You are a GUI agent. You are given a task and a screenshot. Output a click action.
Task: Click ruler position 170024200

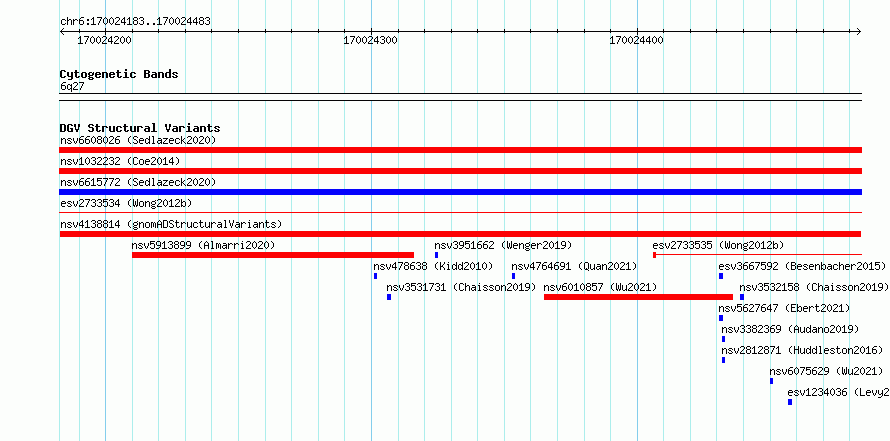click(104, 40)
